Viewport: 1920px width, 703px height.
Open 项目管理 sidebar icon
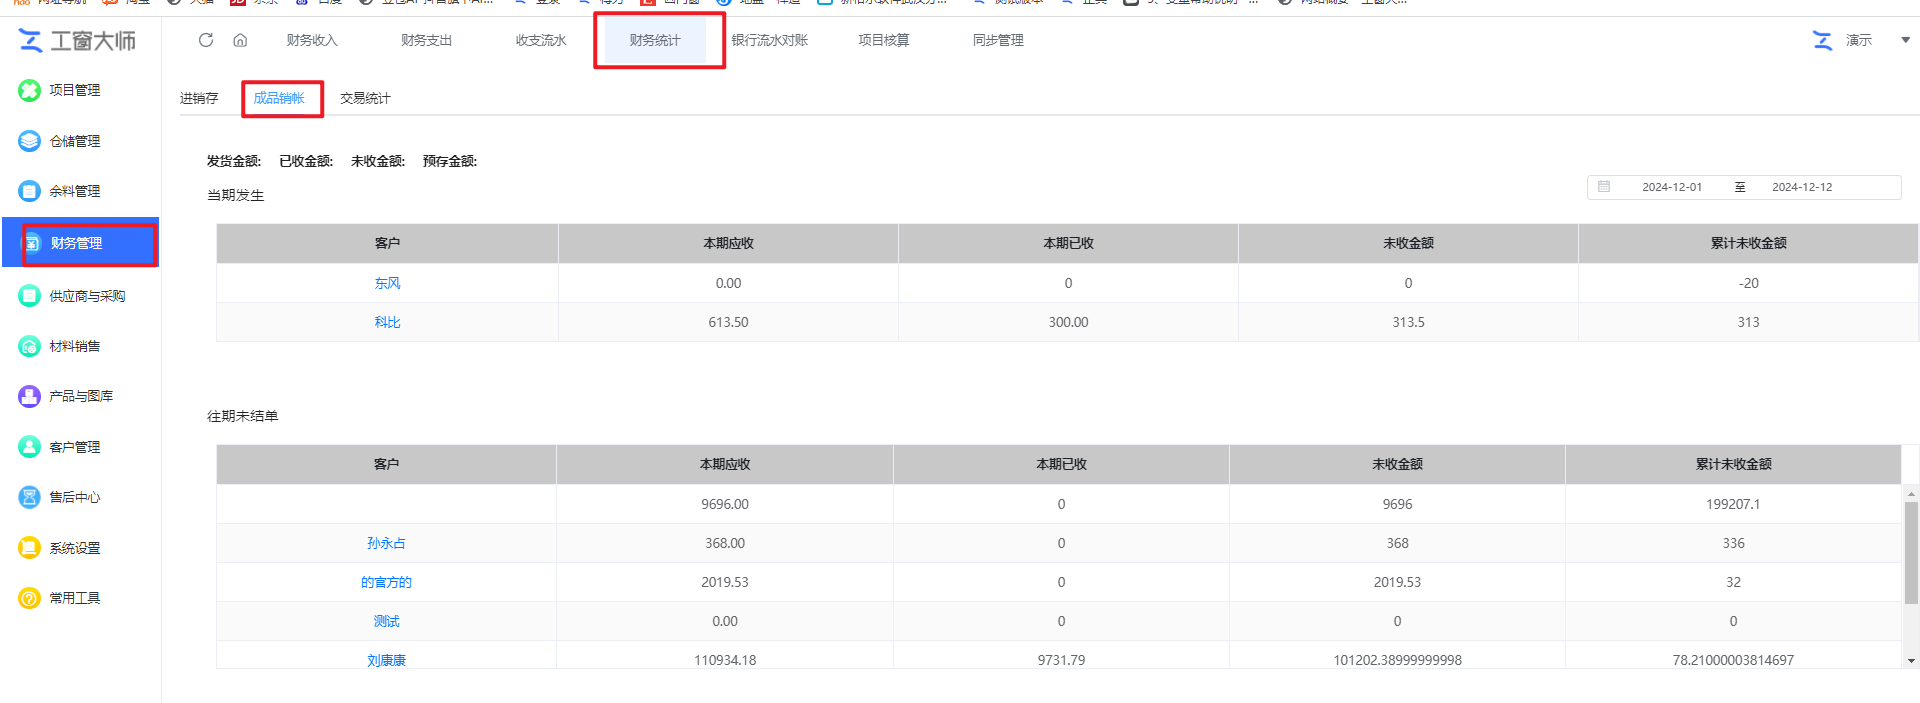click(x=29, y=90)
